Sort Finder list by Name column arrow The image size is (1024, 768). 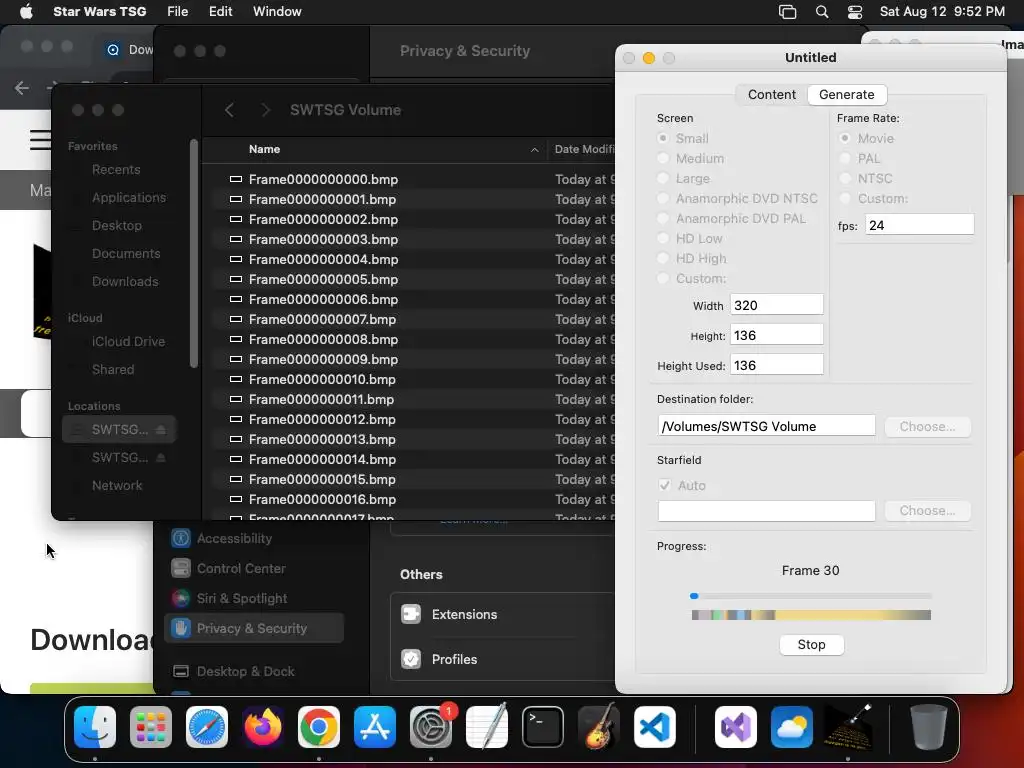click(x=534, y=150)
